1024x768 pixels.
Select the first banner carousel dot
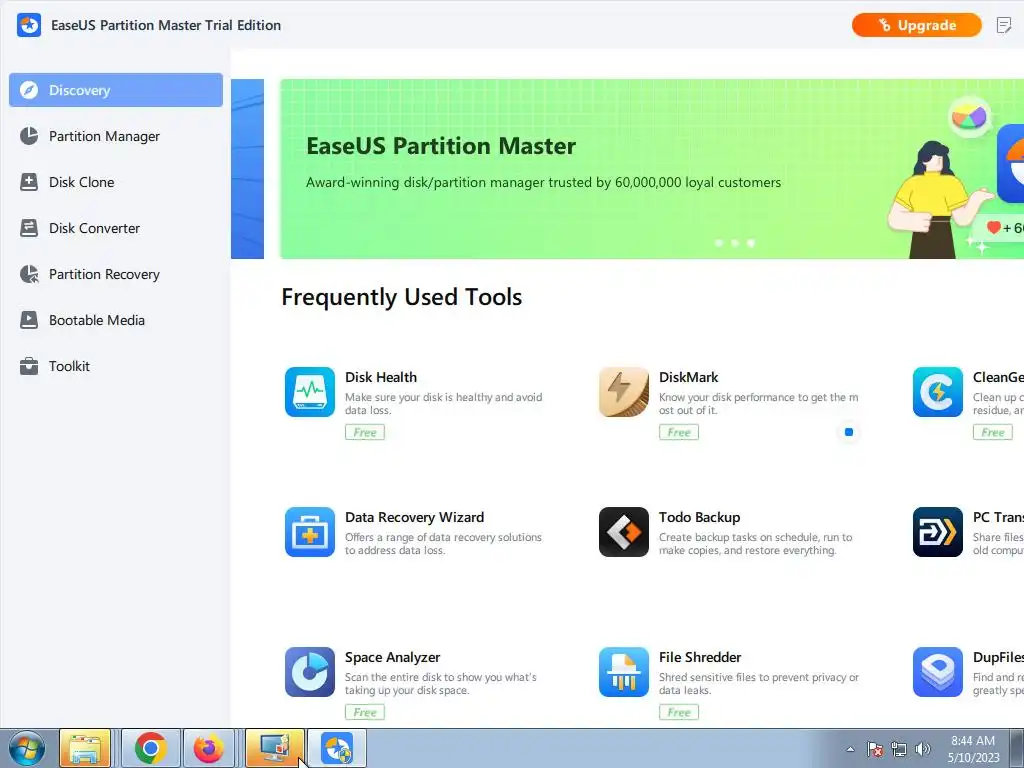[x=719, y=243]
